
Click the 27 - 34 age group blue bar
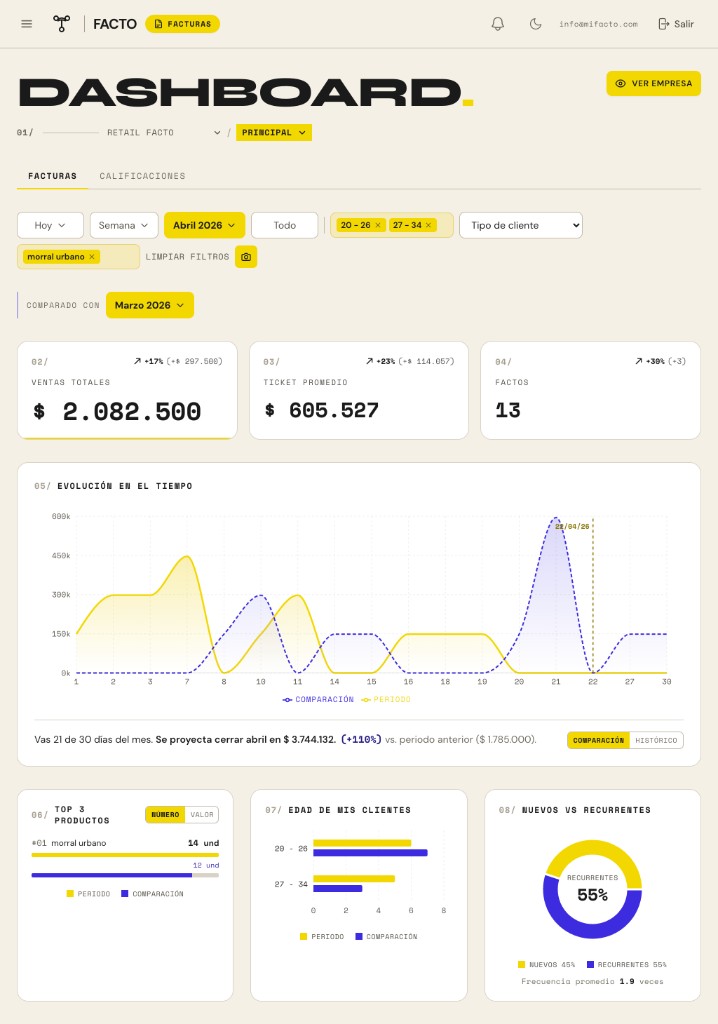coord(338,888)
